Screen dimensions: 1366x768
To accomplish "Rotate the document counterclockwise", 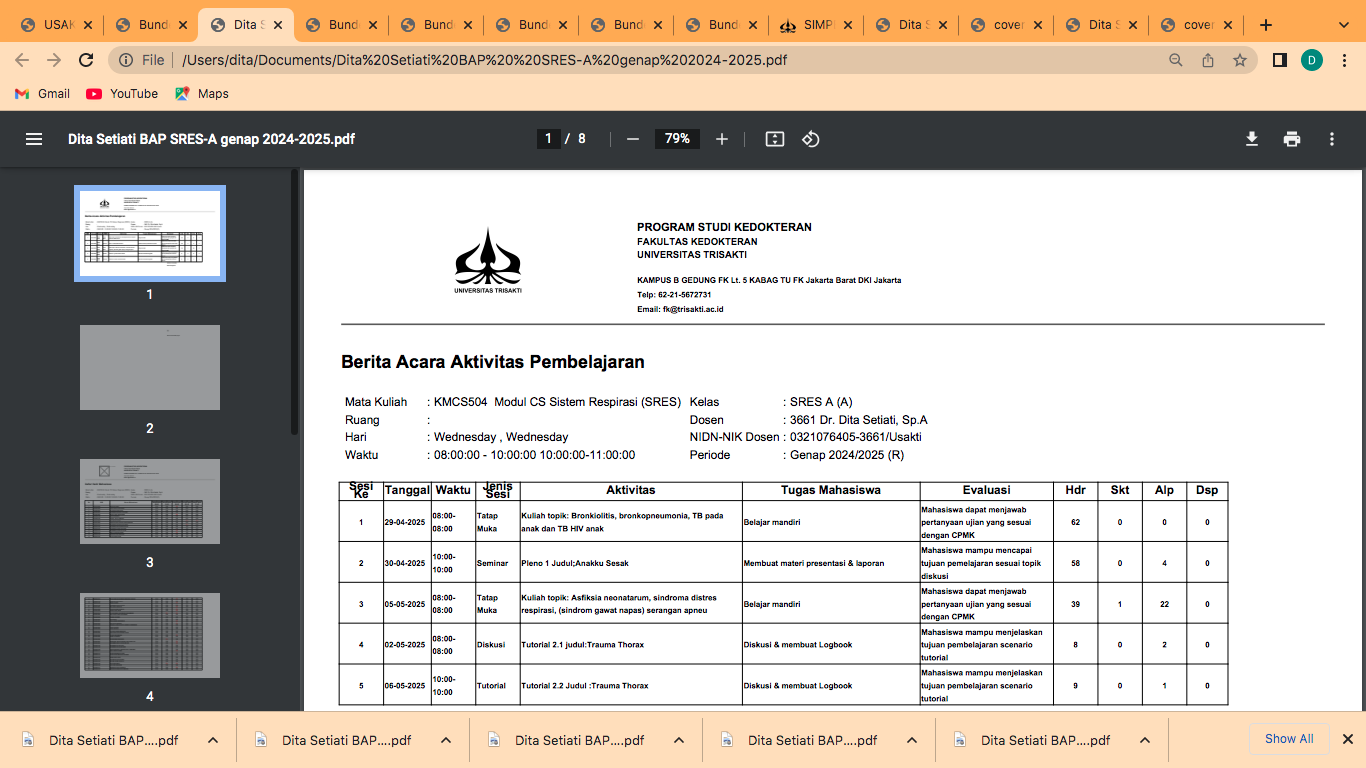I will pos(811,139).
